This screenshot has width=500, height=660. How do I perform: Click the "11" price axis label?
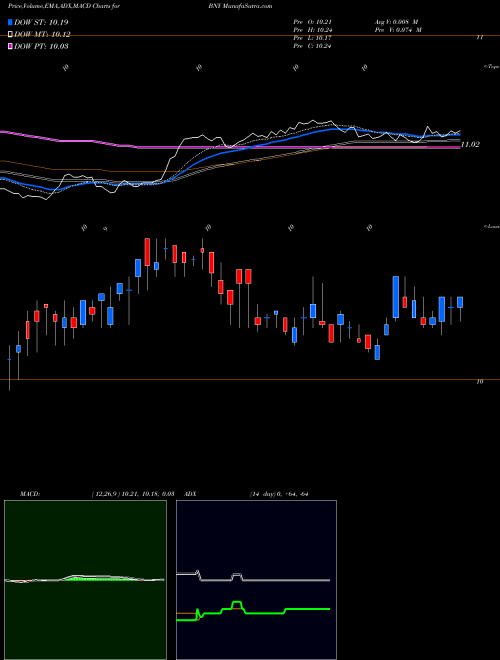[x=479, y=37]
